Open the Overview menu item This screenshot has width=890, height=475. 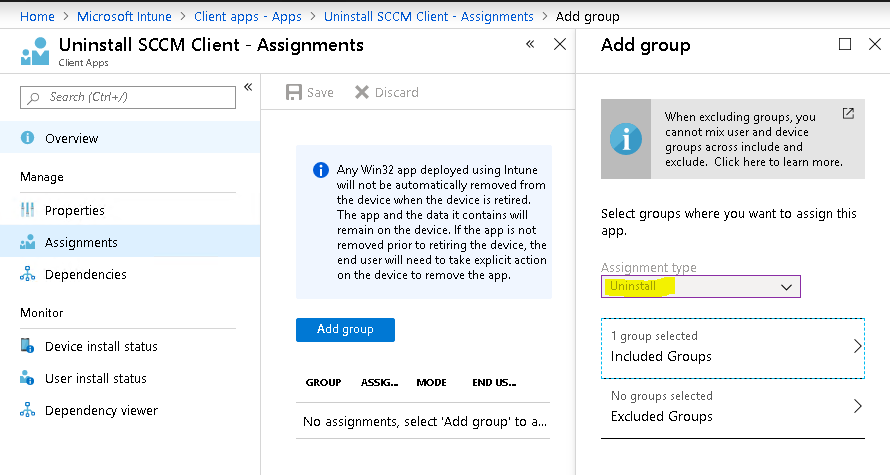pos(130,138)
